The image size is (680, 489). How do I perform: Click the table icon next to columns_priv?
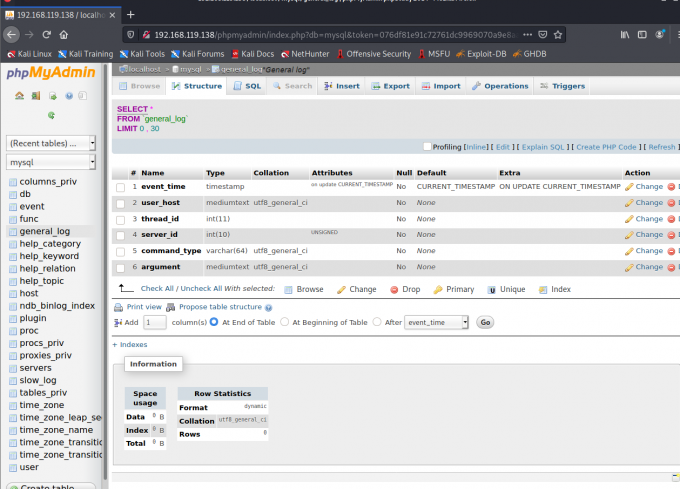pos(13,182)
